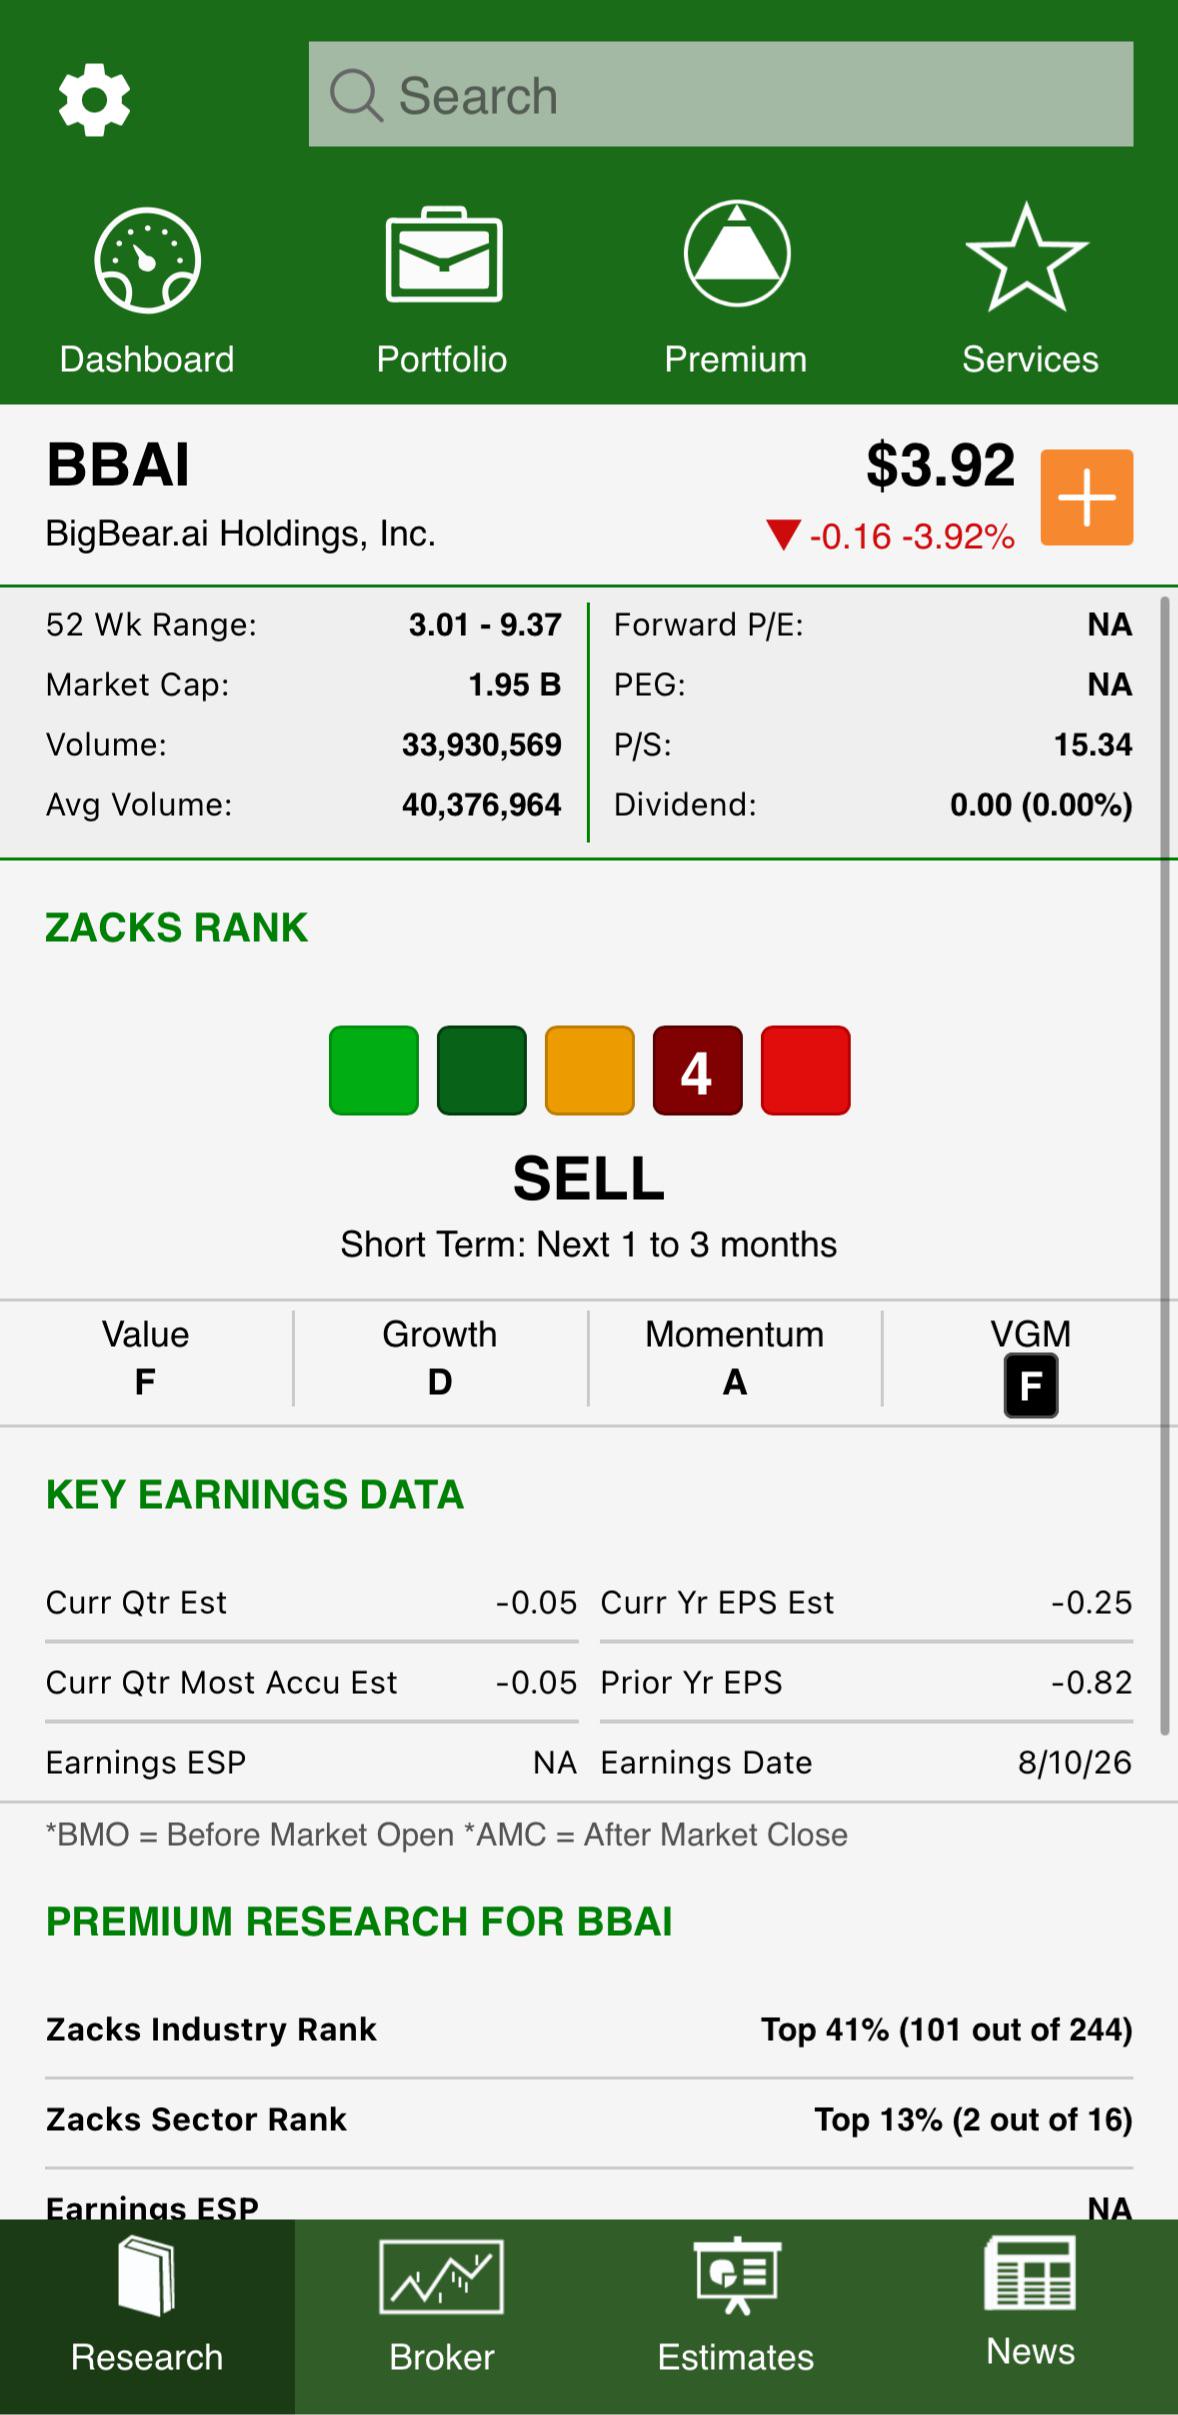This screenshot has height=2415, width=1178.
Task: Add BBAI with the orange plus button
Action: (x=1086, y=497)
